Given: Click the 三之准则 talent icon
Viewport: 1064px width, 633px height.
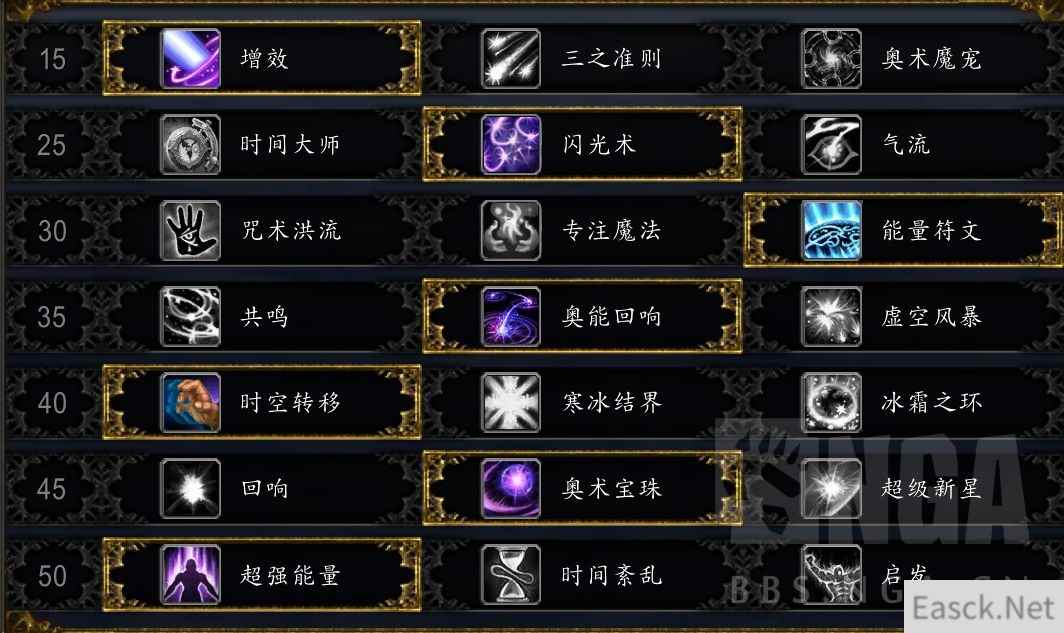Looking at the screenshot, I should tap(511, 58).
